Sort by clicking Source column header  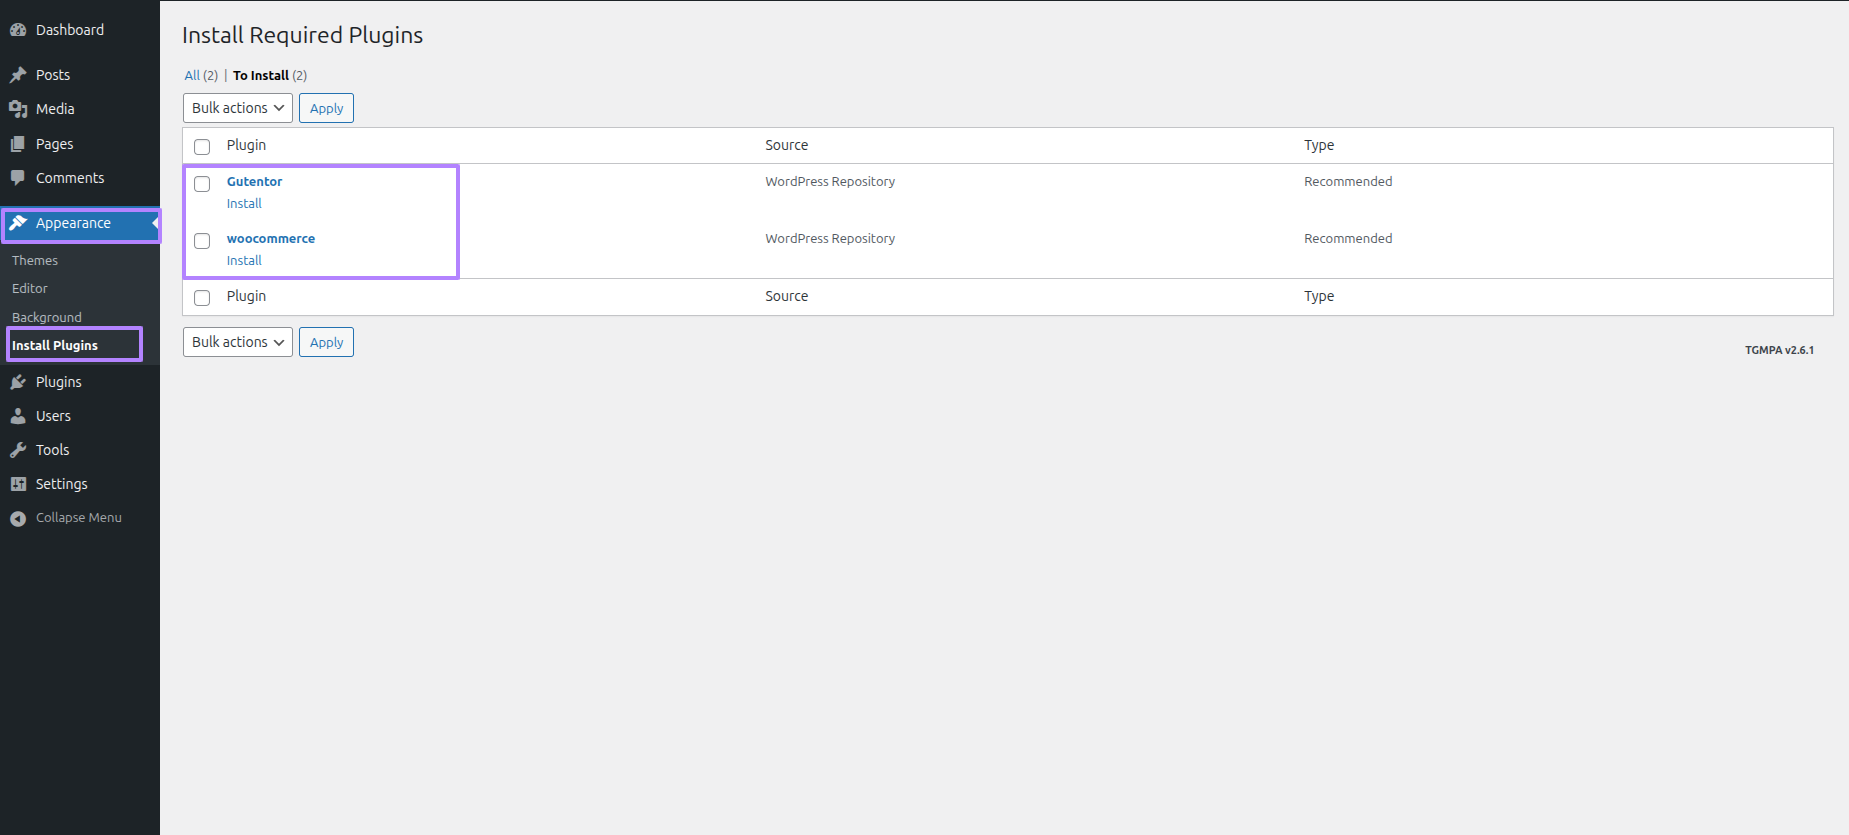pos(786,146)
